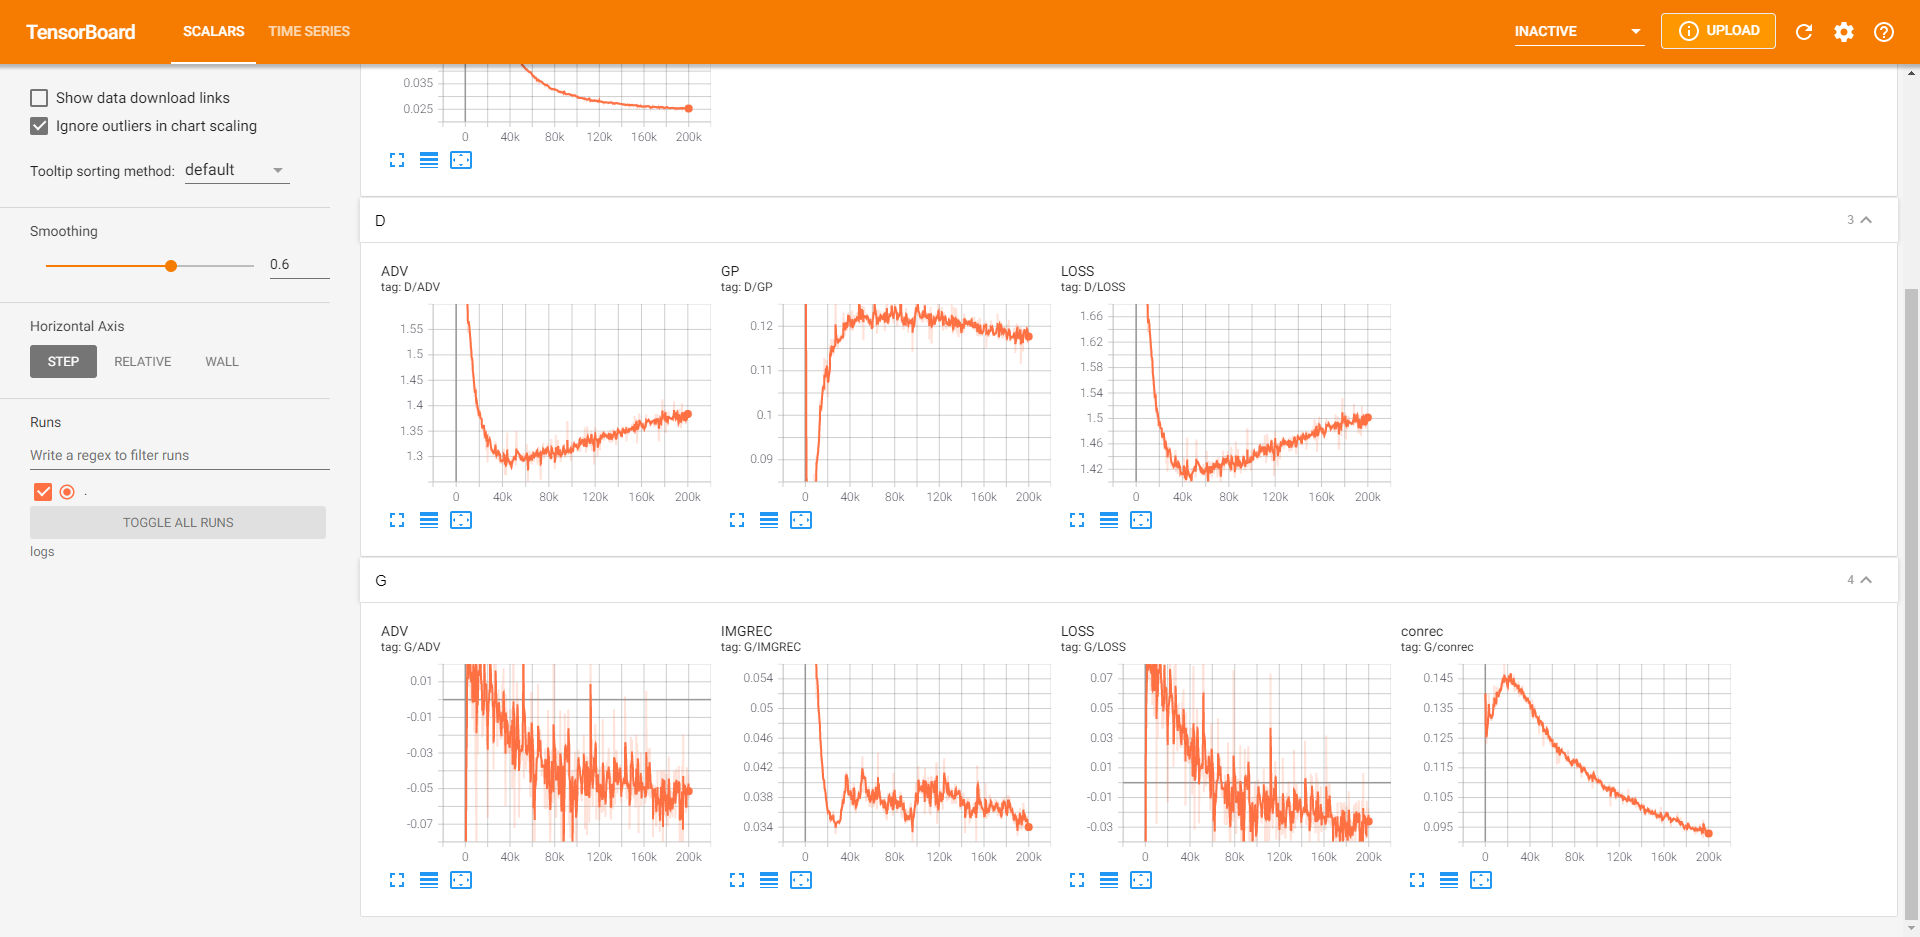Collapse the G scalar group

click(1866, 579)
